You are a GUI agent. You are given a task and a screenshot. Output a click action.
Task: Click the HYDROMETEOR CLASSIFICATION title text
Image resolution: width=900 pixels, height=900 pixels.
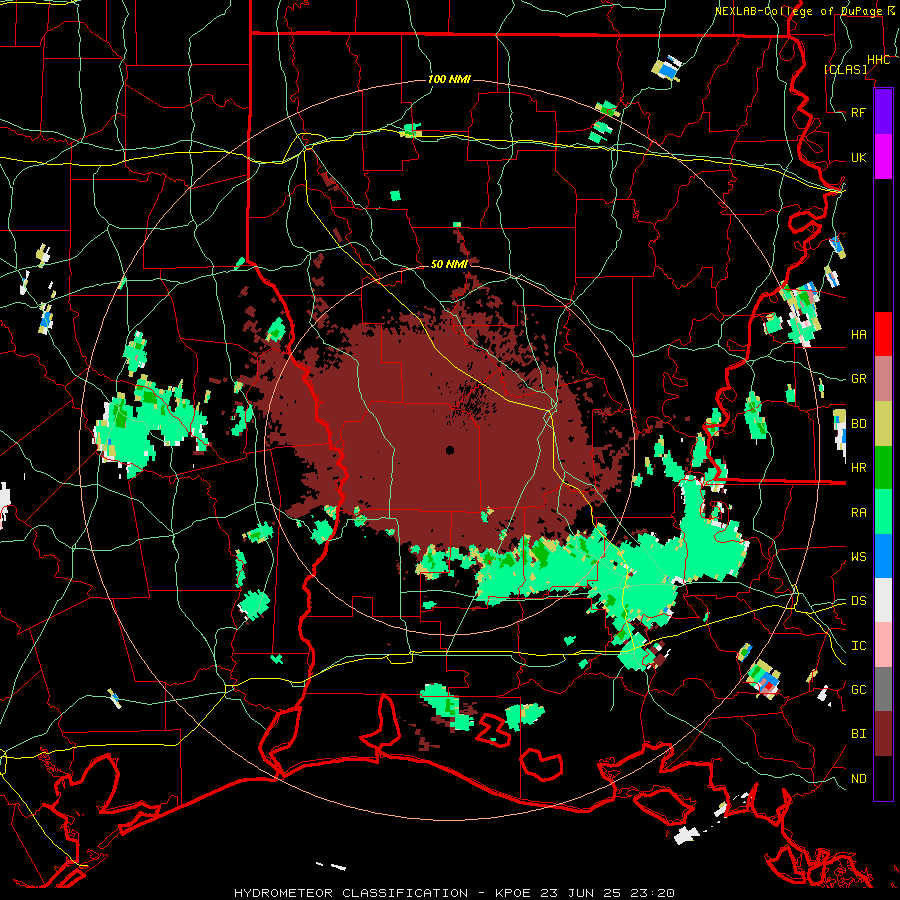pyautogui.click(x=351, y=893)
